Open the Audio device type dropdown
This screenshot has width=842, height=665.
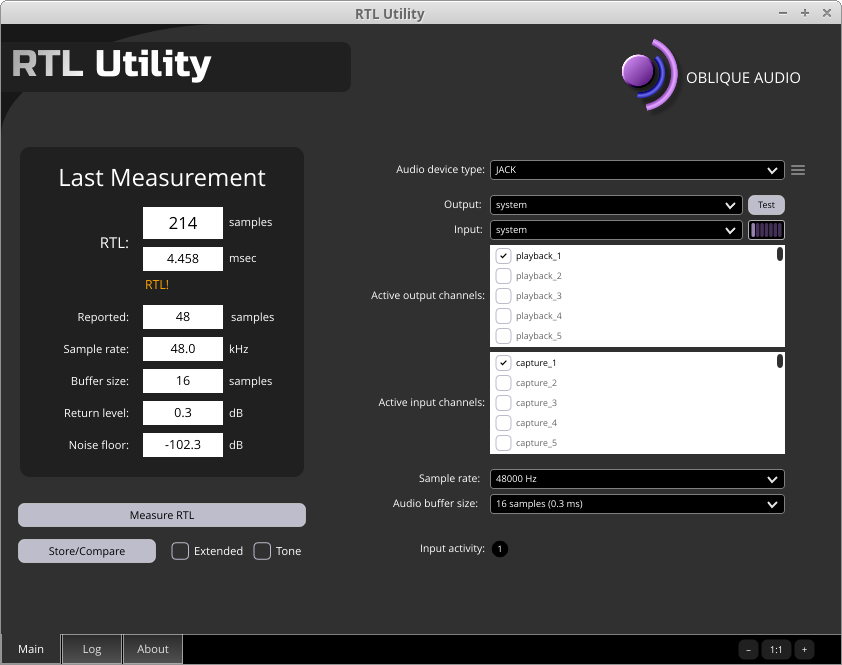click(637, 170)
